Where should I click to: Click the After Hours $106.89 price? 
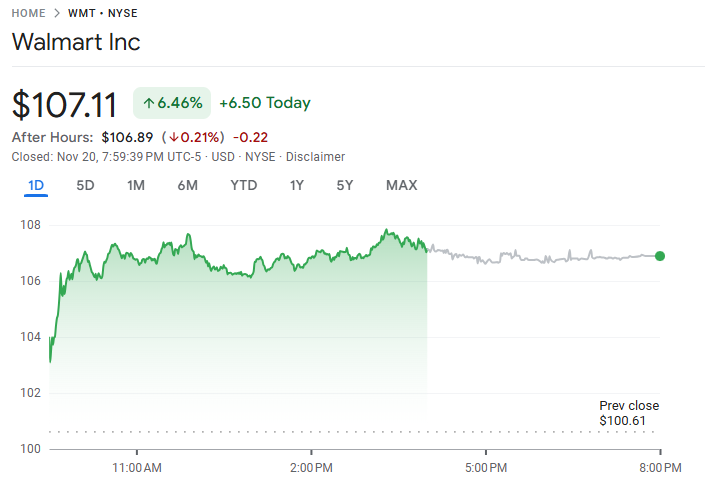127,137
